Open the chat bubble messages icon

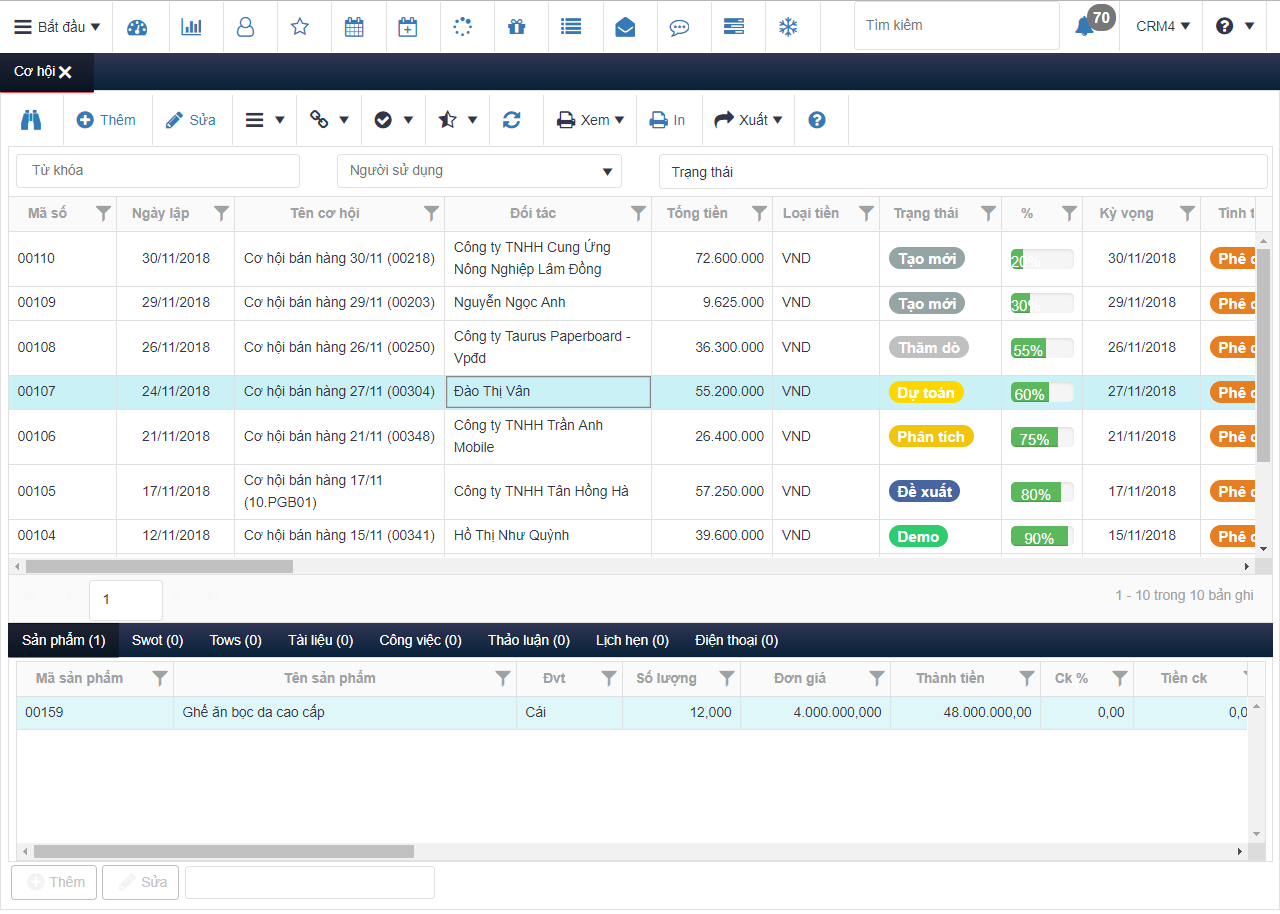[x=680, y=27]
